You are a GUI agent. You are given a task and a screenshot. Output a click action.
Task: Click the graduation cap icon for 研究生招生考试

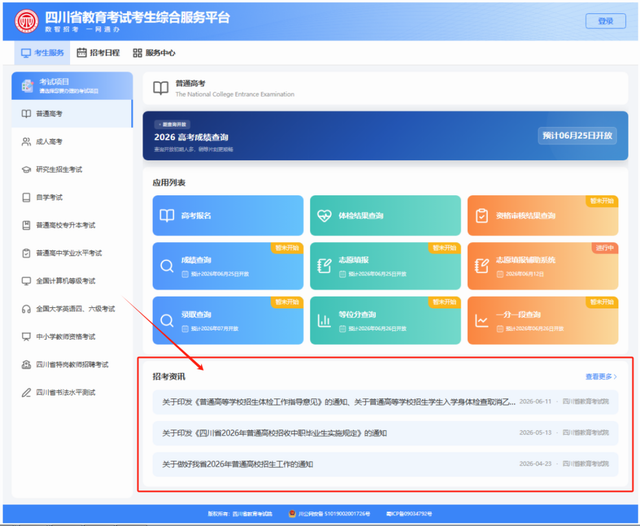[26, 169]
